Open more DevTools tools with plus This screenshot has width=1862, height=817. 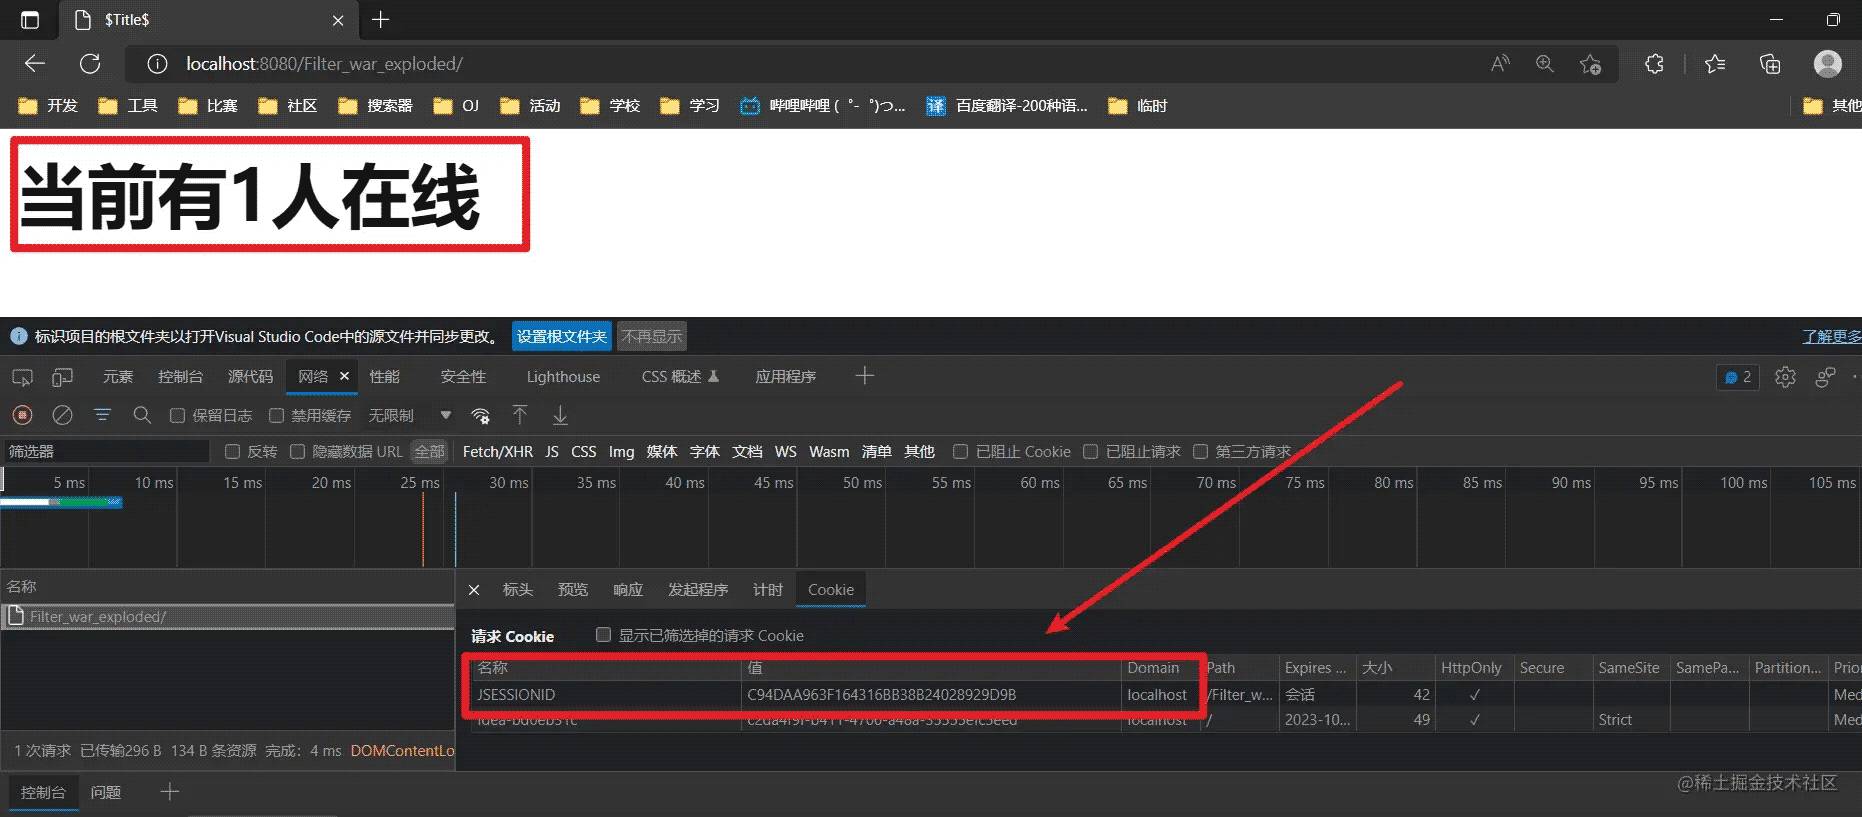[x=865, y=376]
